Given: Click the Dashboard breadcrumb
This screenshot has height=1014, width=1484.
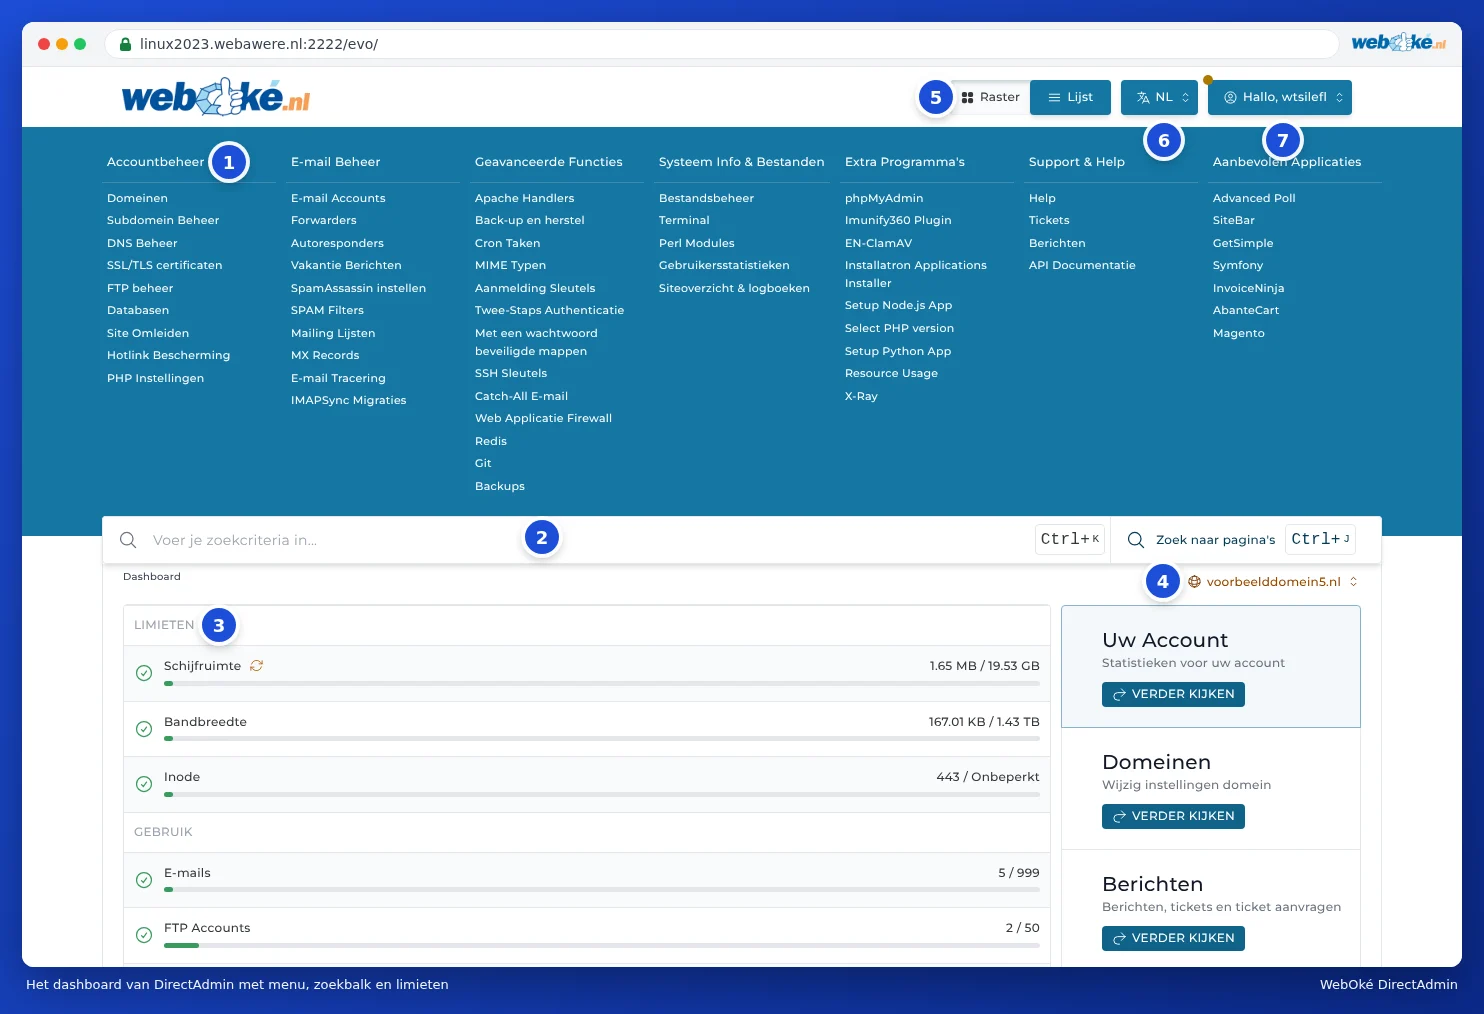Looking at the screenshot, I should pos(152,577).
